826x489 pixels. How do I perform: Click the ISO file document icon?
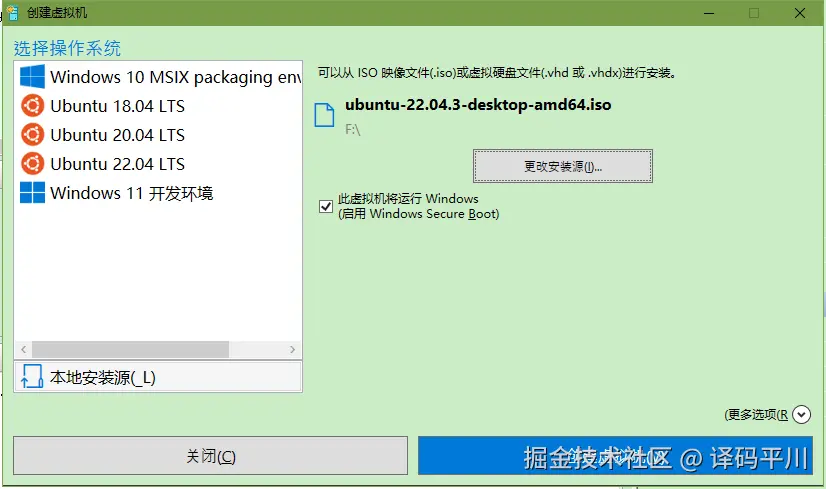(x=324, y=115)
